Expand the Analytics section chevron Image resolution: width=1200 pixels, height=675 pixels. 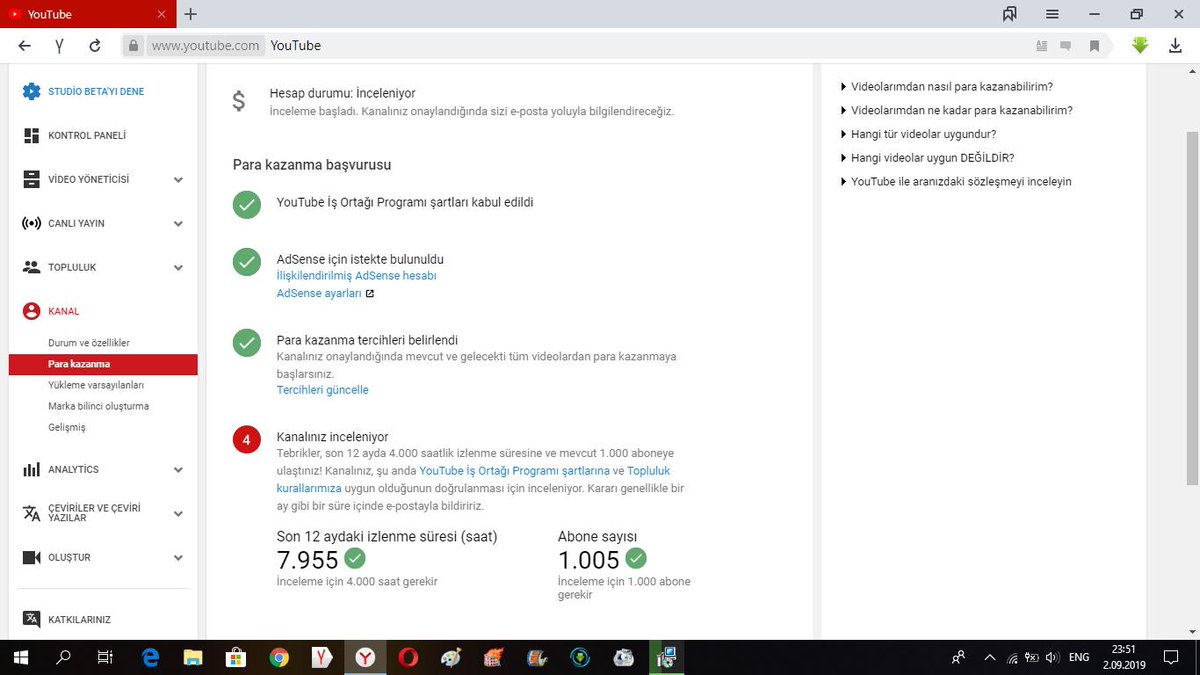point(178,470)
